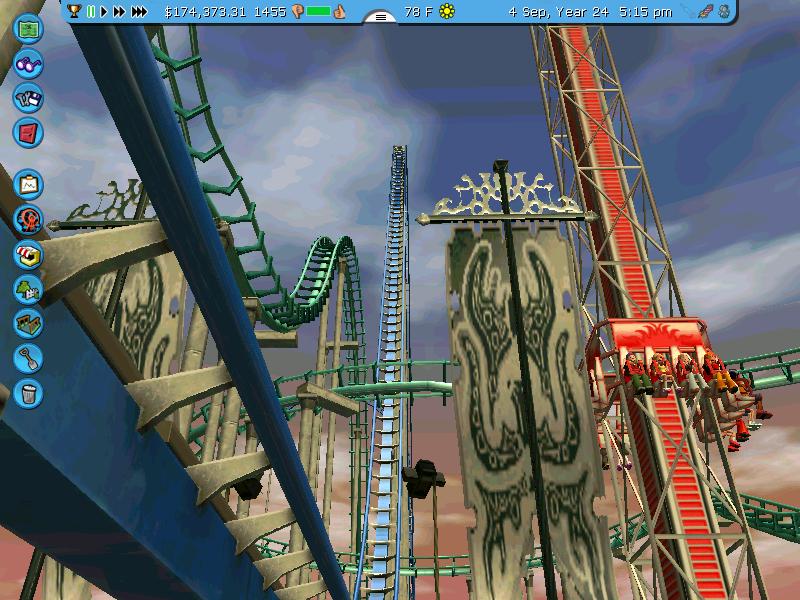Click the thumbs-up rating icon
The height and width of the screenshot is (600, 800).
(339, 12)
